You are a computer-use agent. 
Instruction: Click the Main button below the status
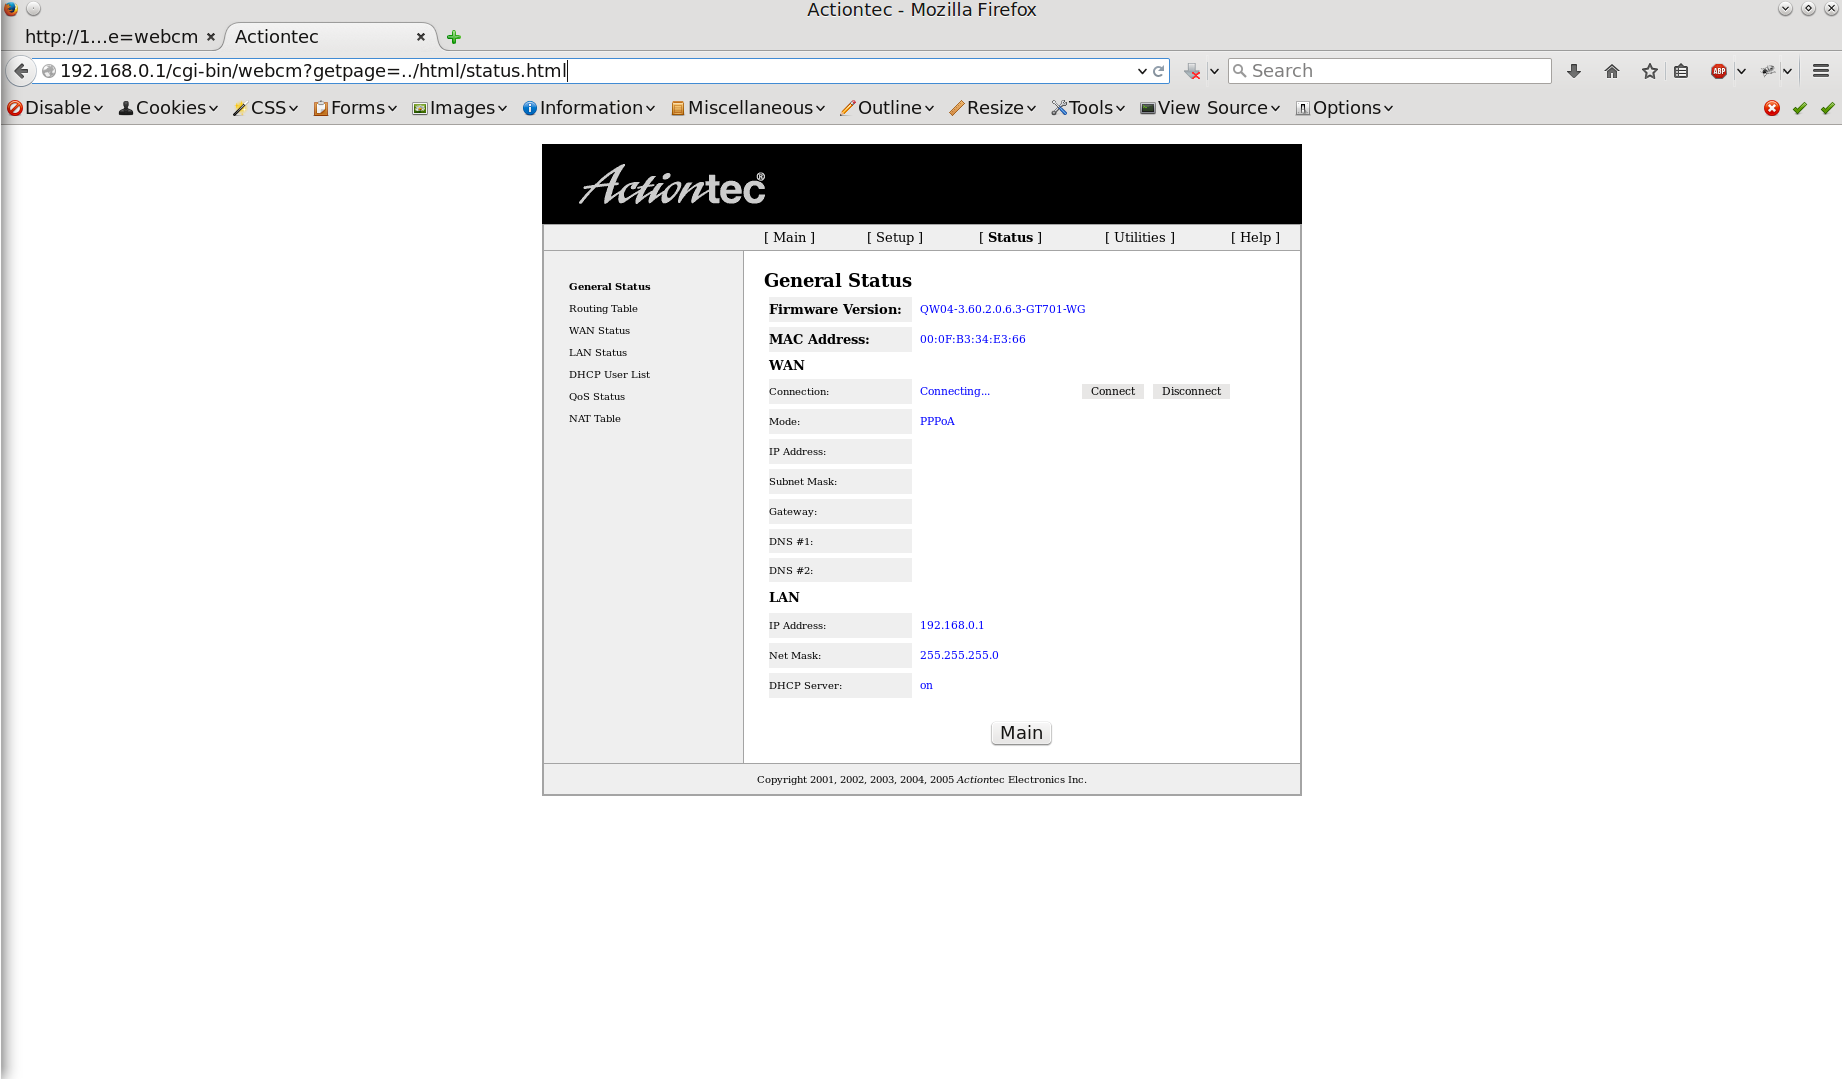click(1021, 733)
